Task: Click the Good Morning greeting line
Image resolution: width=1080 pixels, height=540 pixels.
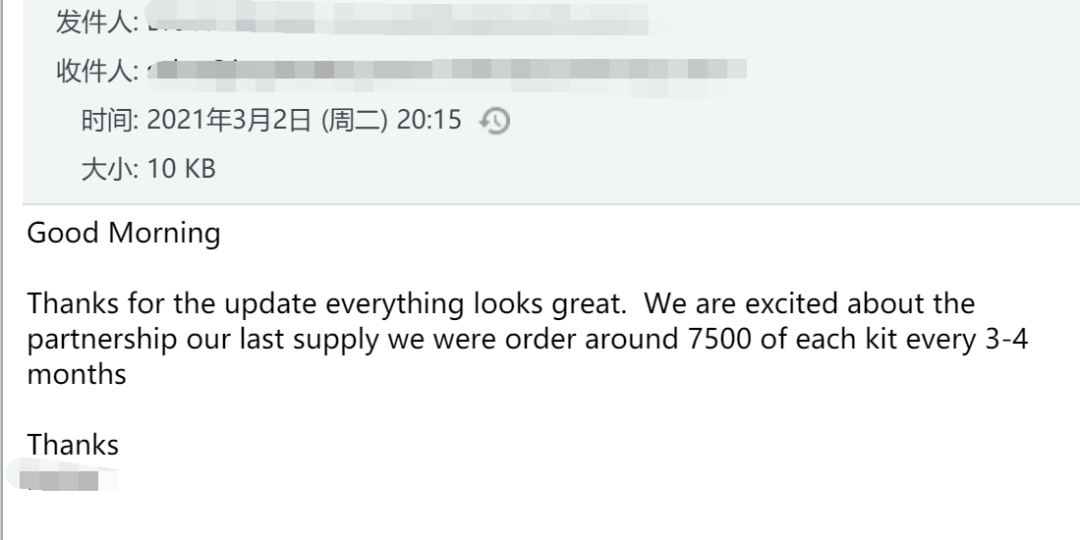Action: (123, 233)
